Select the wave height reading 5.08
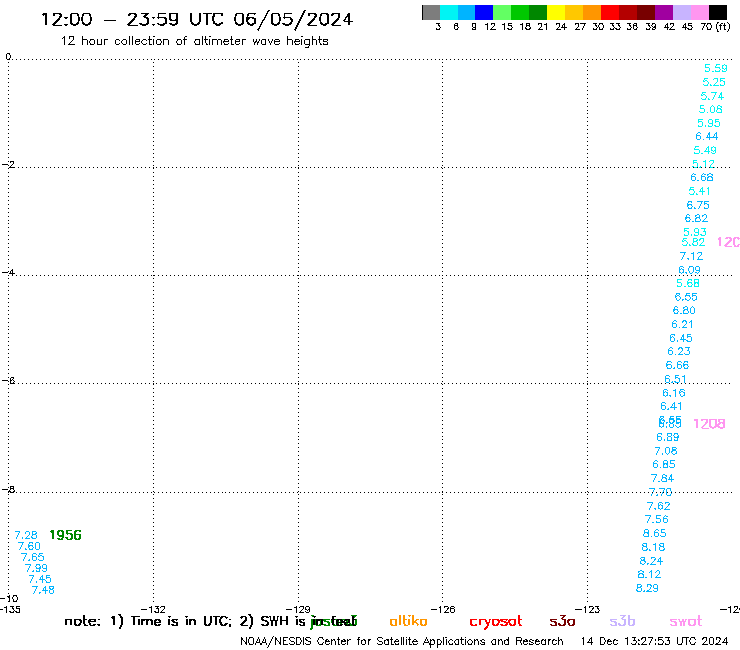 [710, 110]
